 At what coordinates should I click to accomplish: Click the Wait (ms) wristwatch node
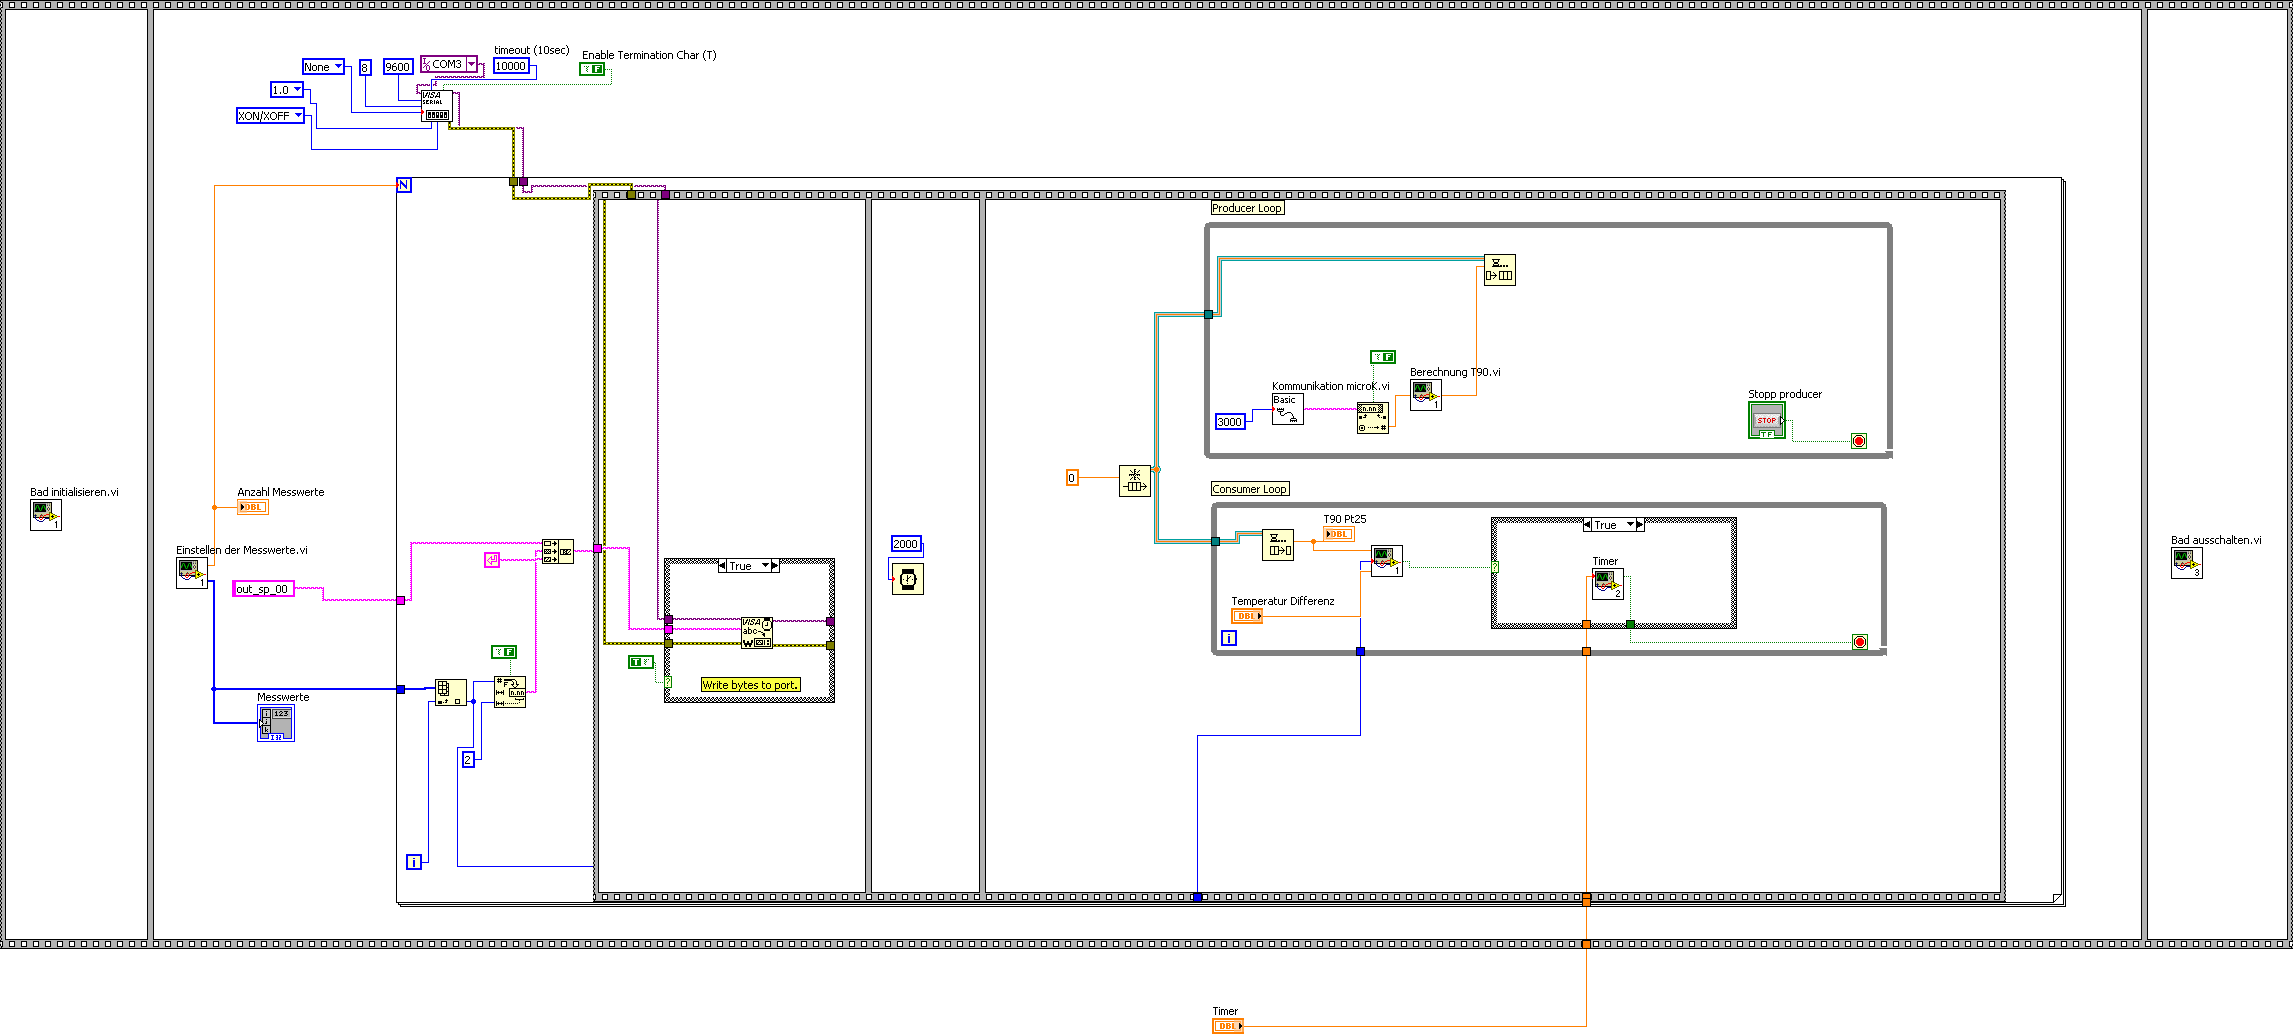pyautogui.click(x=907, y=578)
